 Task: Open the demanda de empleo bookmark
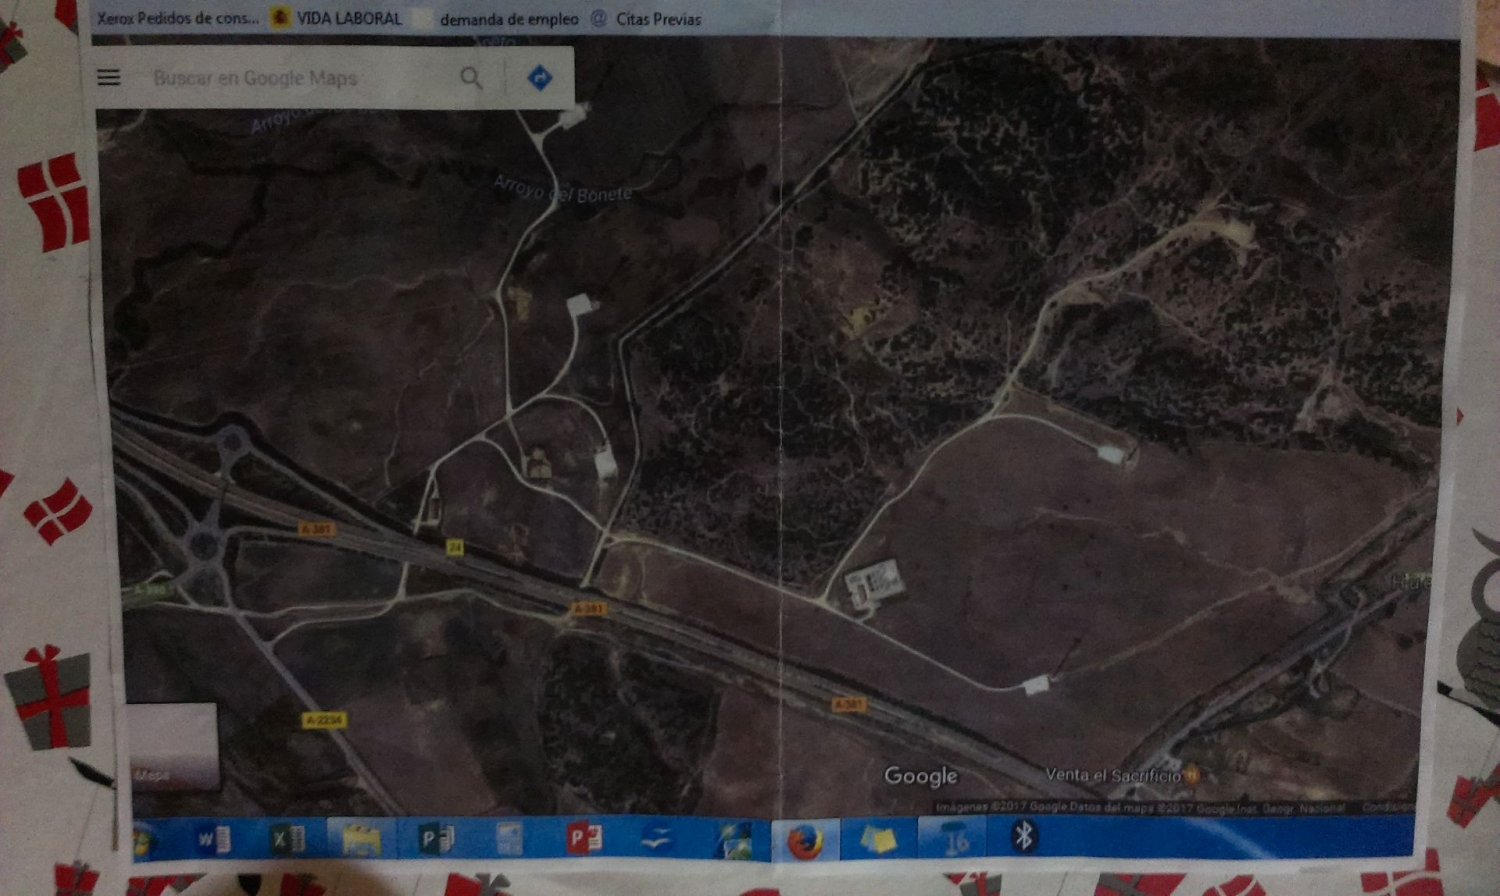(x=508, y=19)
